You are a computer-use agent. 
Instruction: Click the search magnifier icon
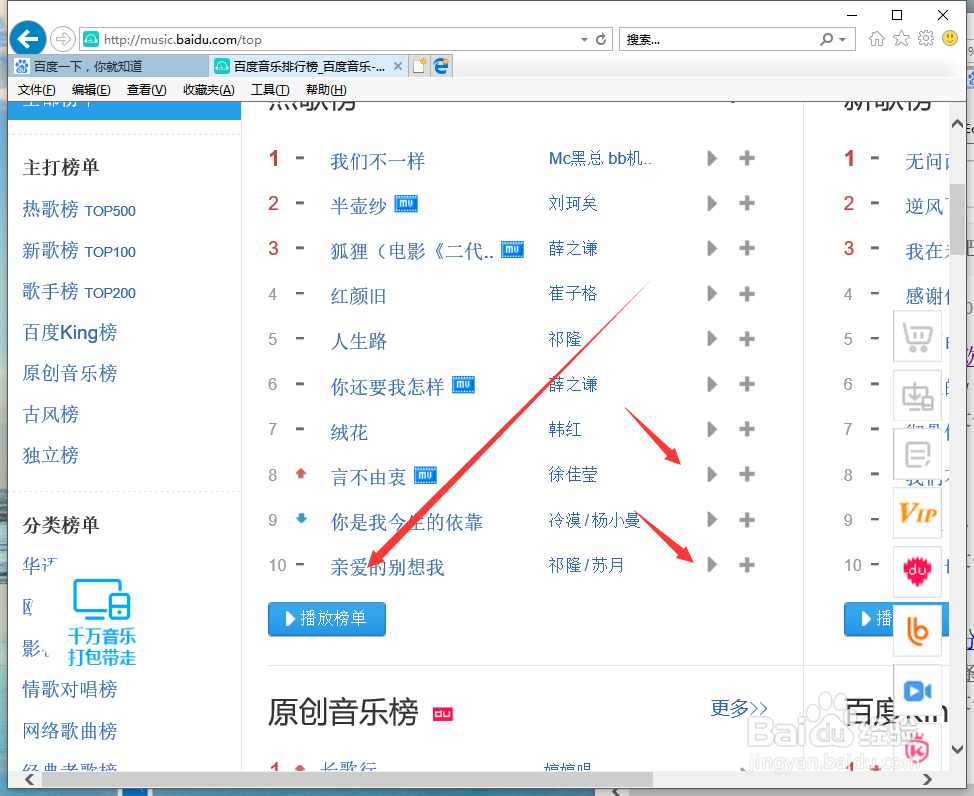coord(826,40)
